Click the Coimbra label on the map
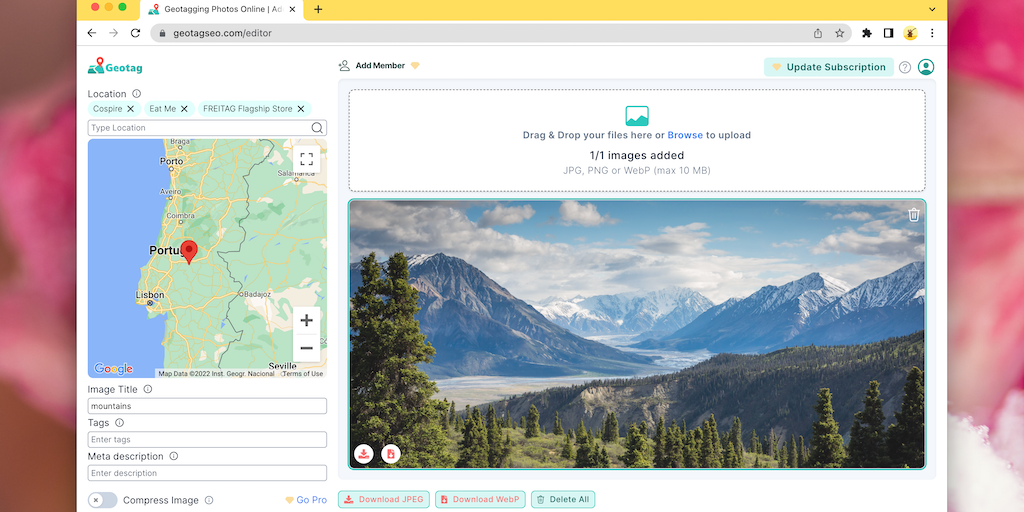 pyautogui.click(x=181, y=216)
